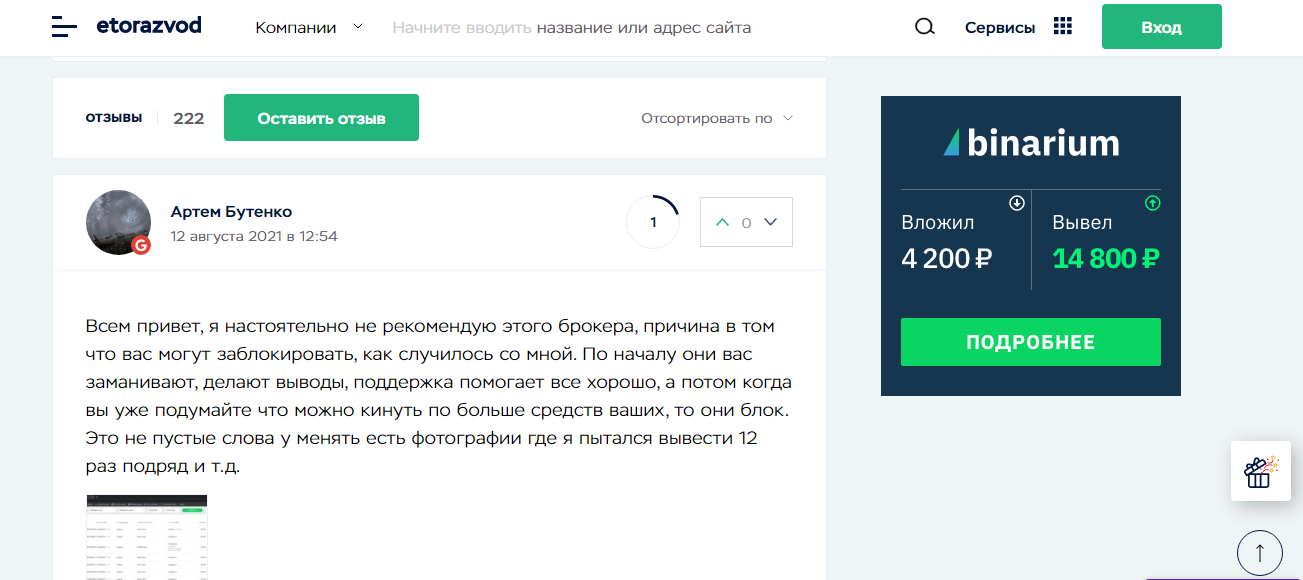Go to etorazvod home logo
The image size is (1303, 580).
(149, 26)
